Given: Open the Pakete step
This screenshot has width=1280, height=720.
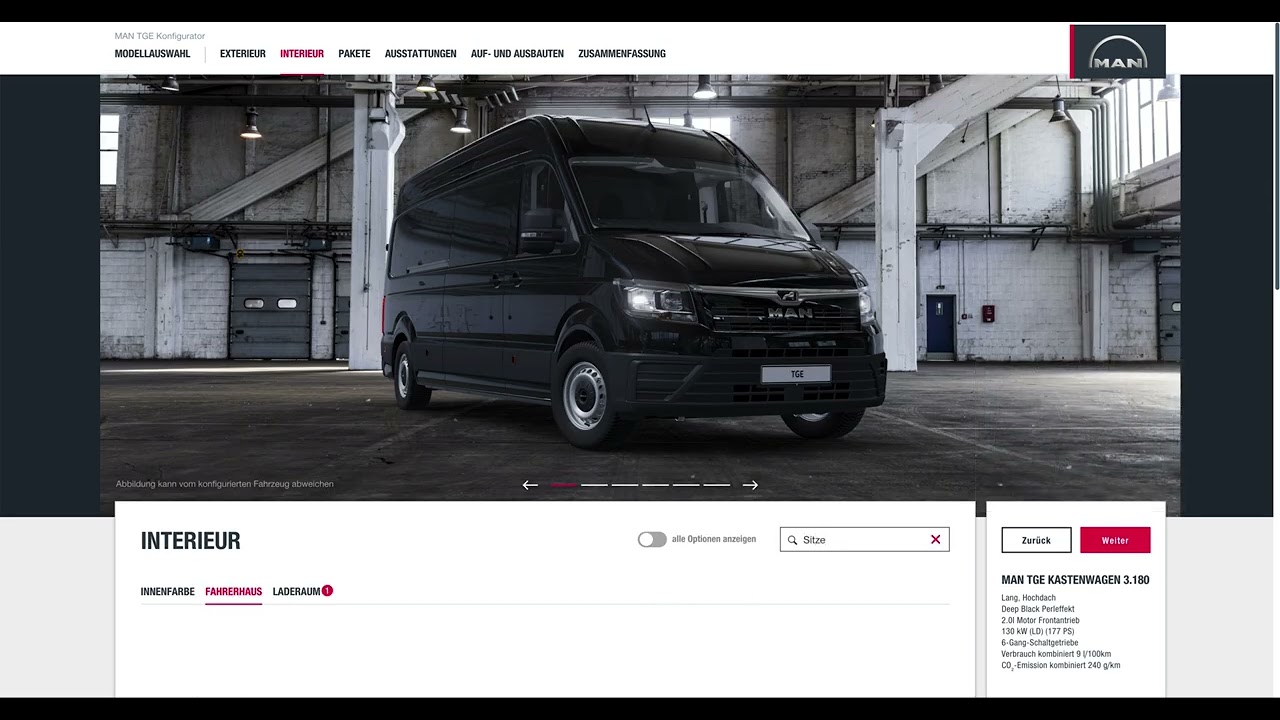Looking at the screenshot, I should tap(354, 54).
